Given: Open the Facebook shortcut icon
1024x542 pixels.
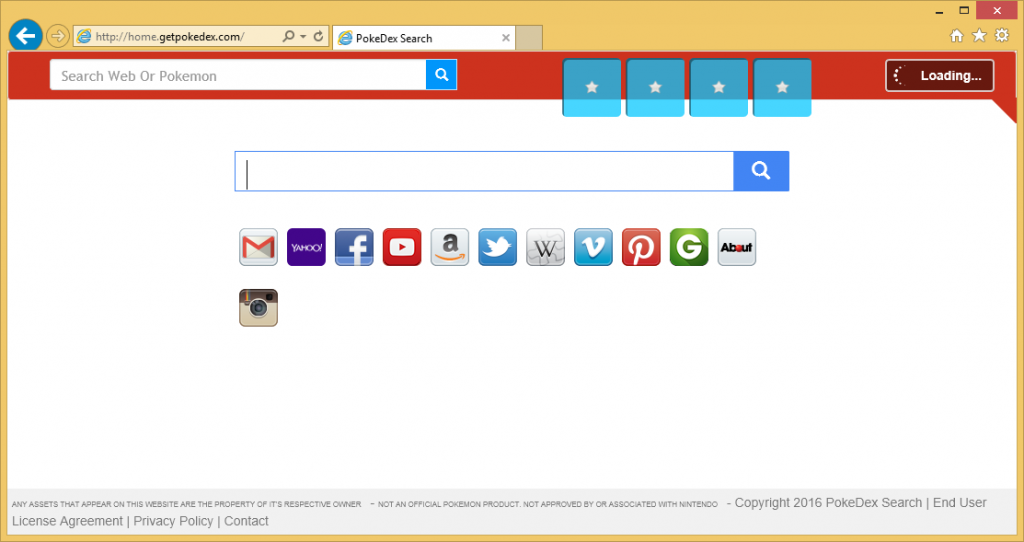Looking at the screenshot, I should 354,247.
